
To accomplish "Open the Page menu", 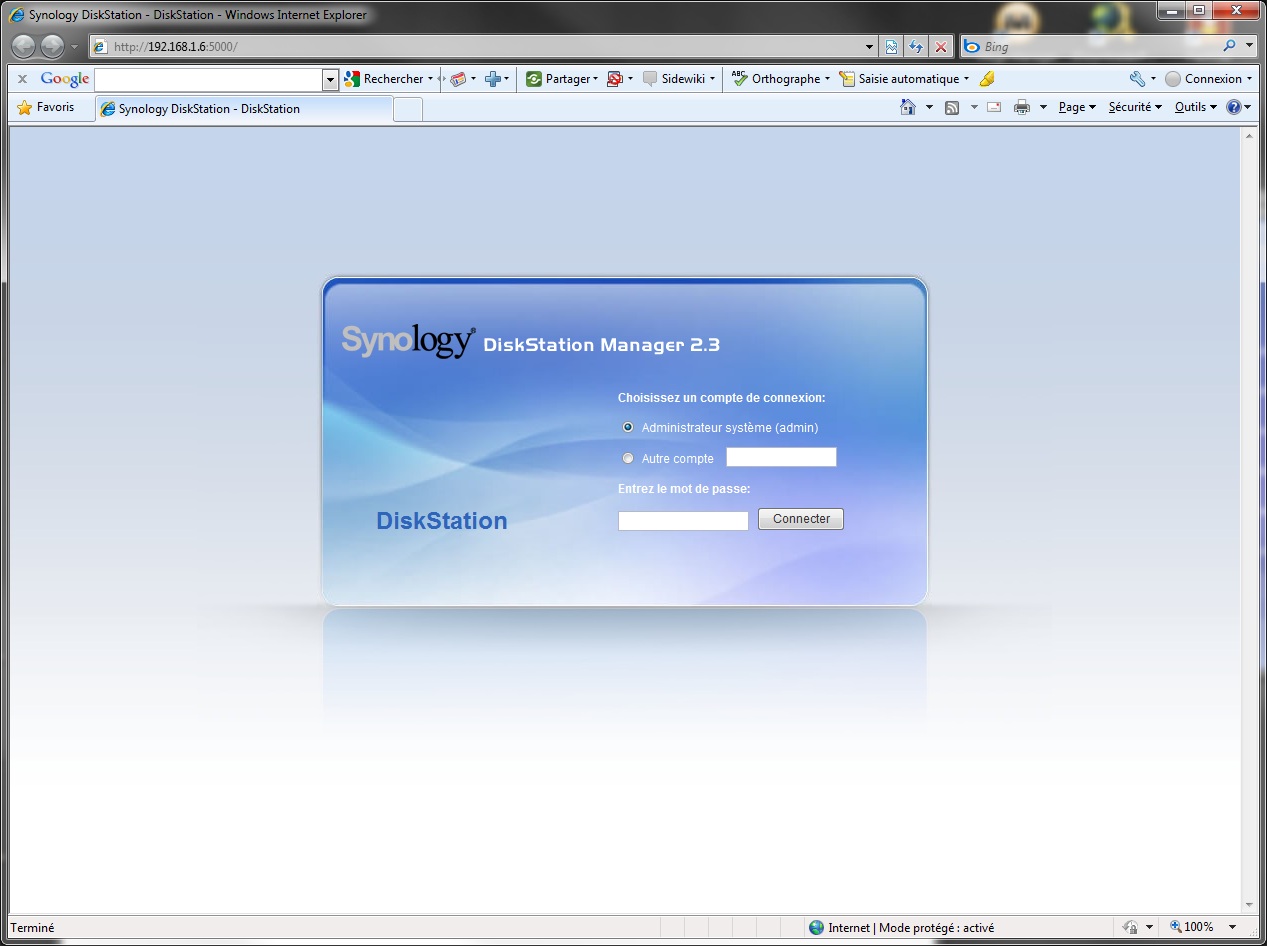I will point(1077,107).
